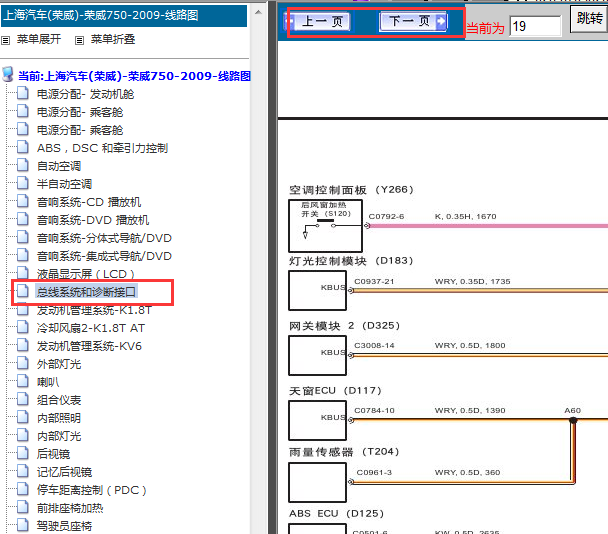The width and height of the screenshot is (608, 534).
Task: Open 冷却风扇2-K1.8T AT diagram
Action: click(x=91, y=328)
